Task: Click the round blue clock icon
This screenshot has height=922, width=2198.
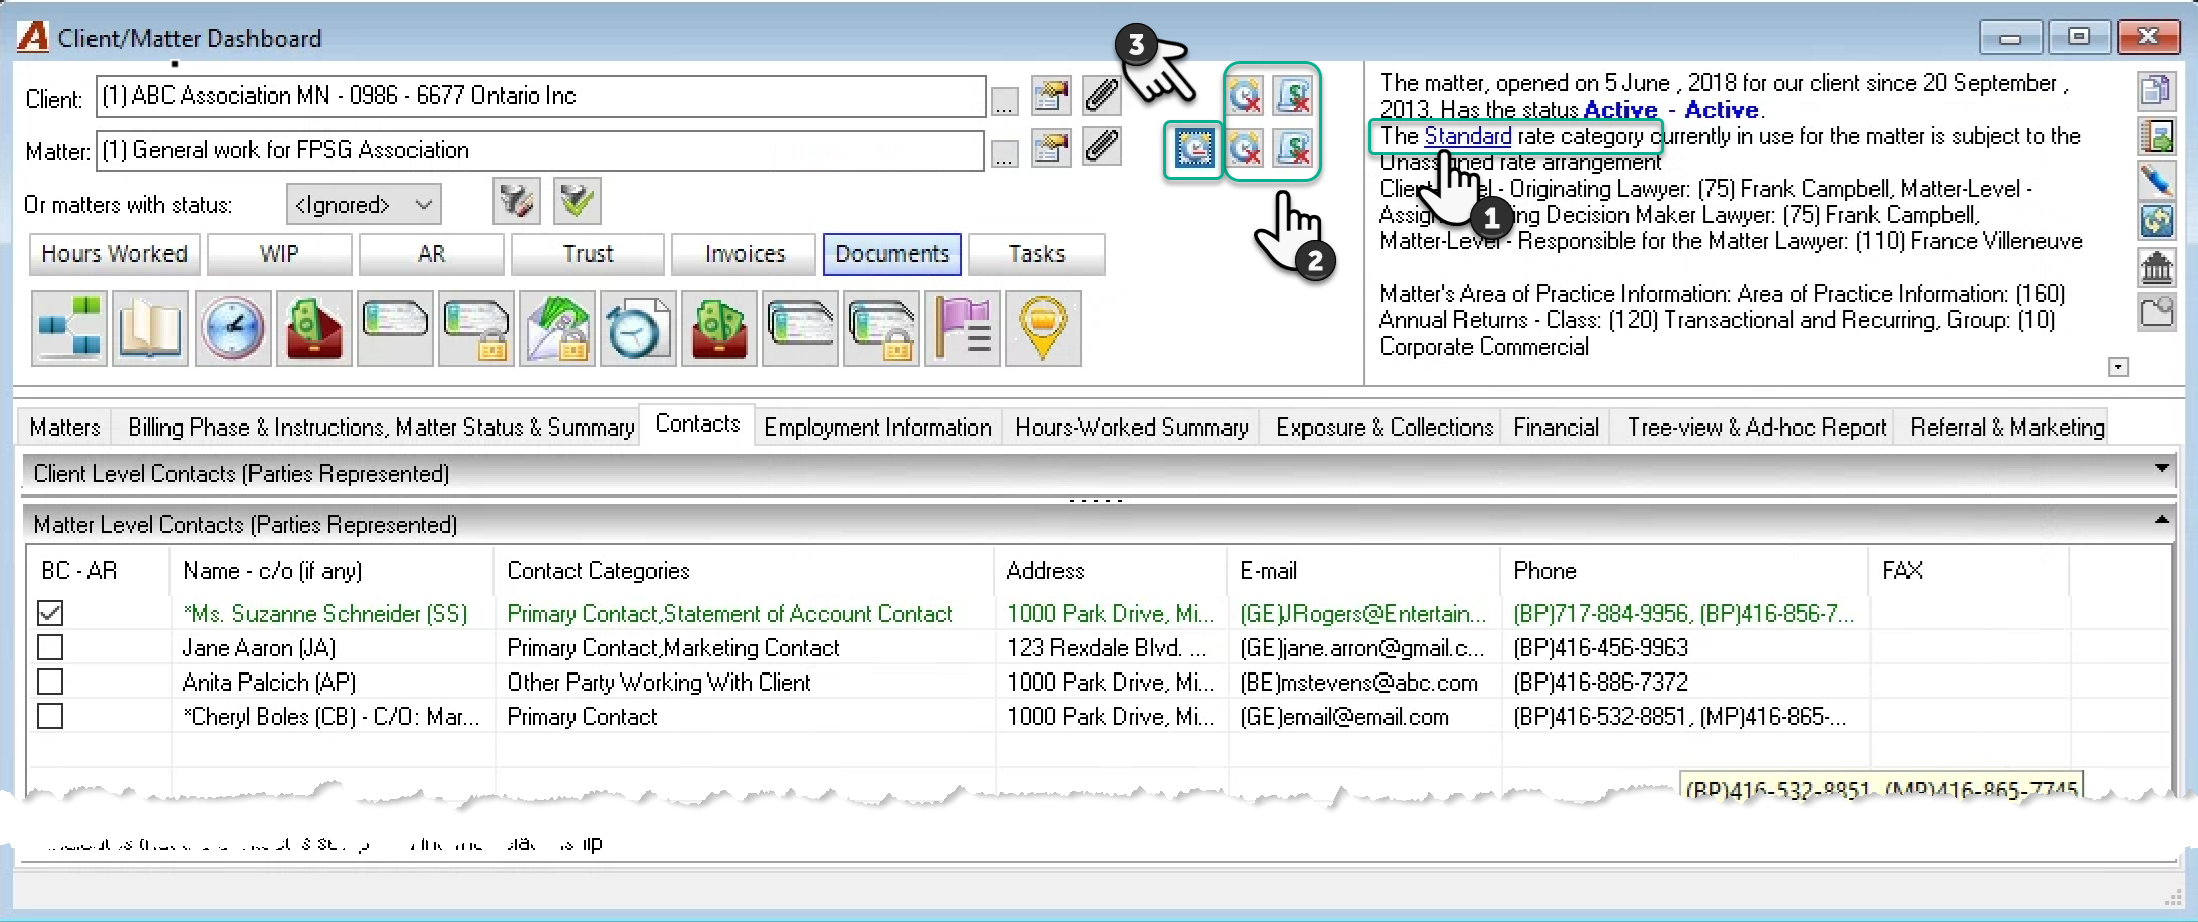Action: point(232,328)
